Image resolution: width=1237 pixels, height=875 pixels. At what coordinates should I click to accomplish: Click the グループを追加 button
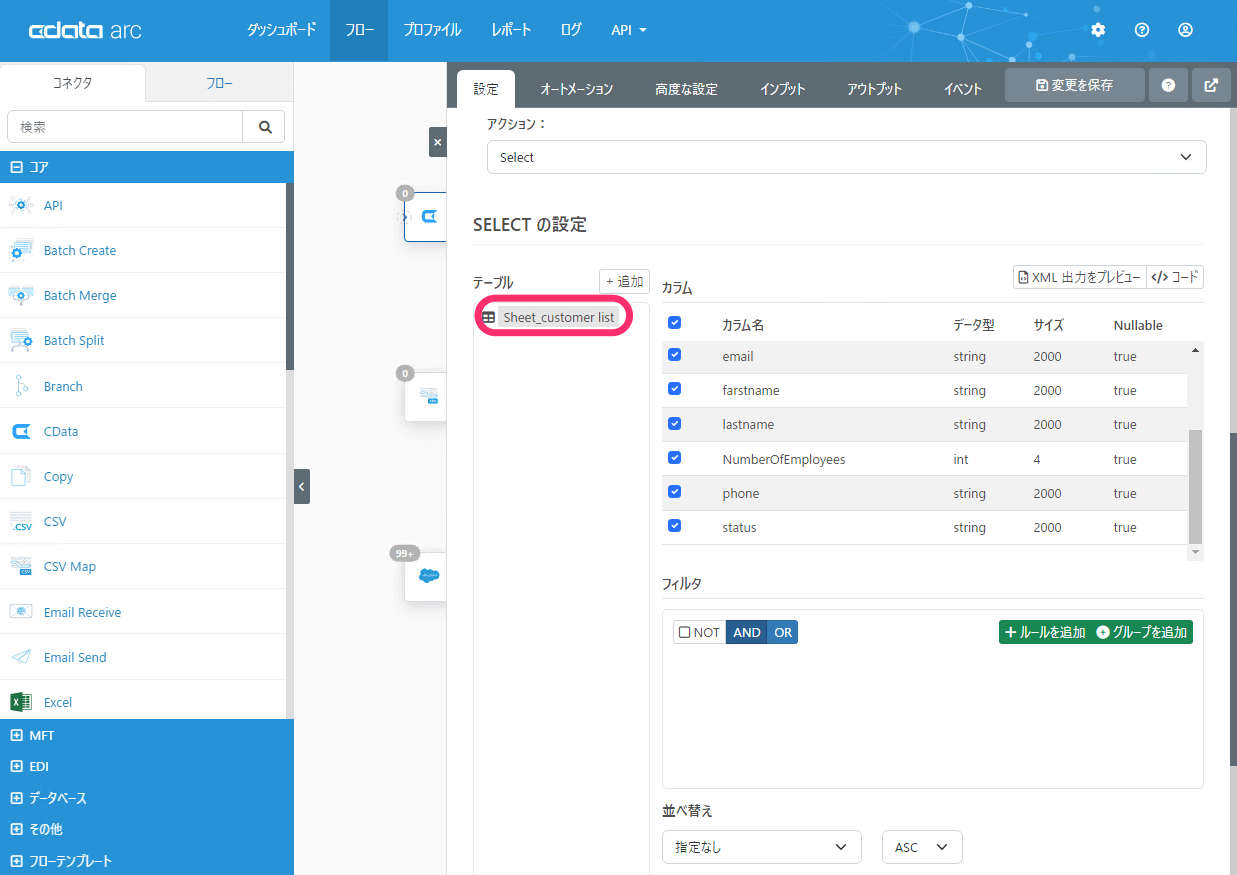(x=1142, y=632)
